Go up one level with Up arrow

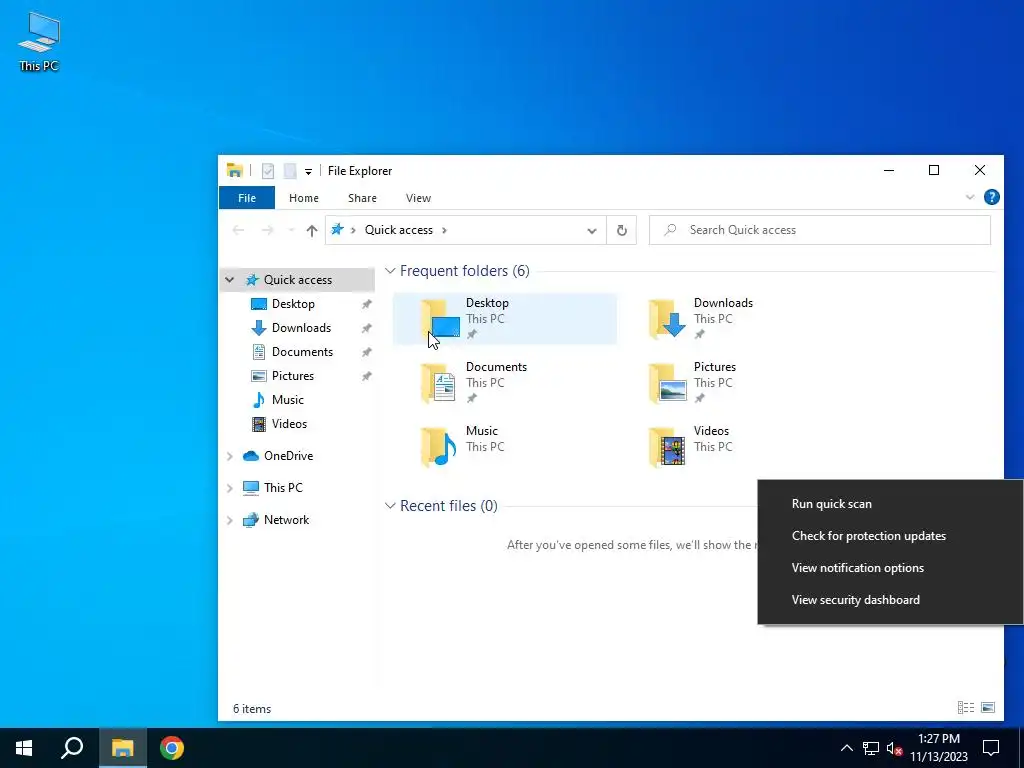click(312, 230)
